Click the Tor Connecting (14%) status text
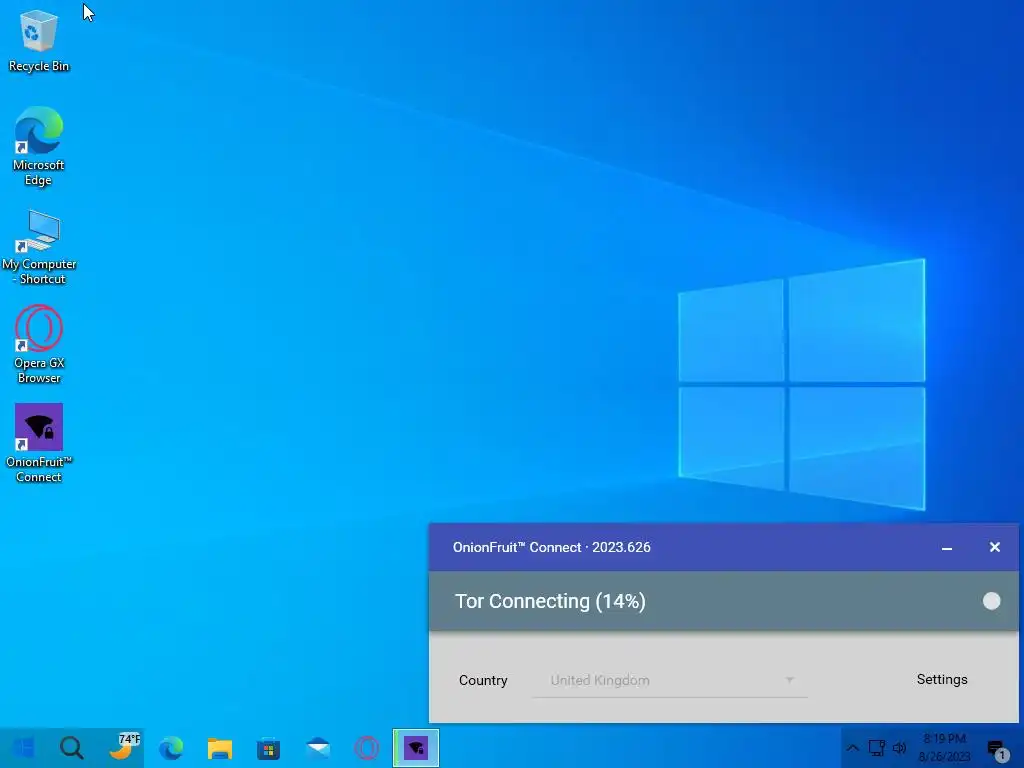 pos(550,601)
